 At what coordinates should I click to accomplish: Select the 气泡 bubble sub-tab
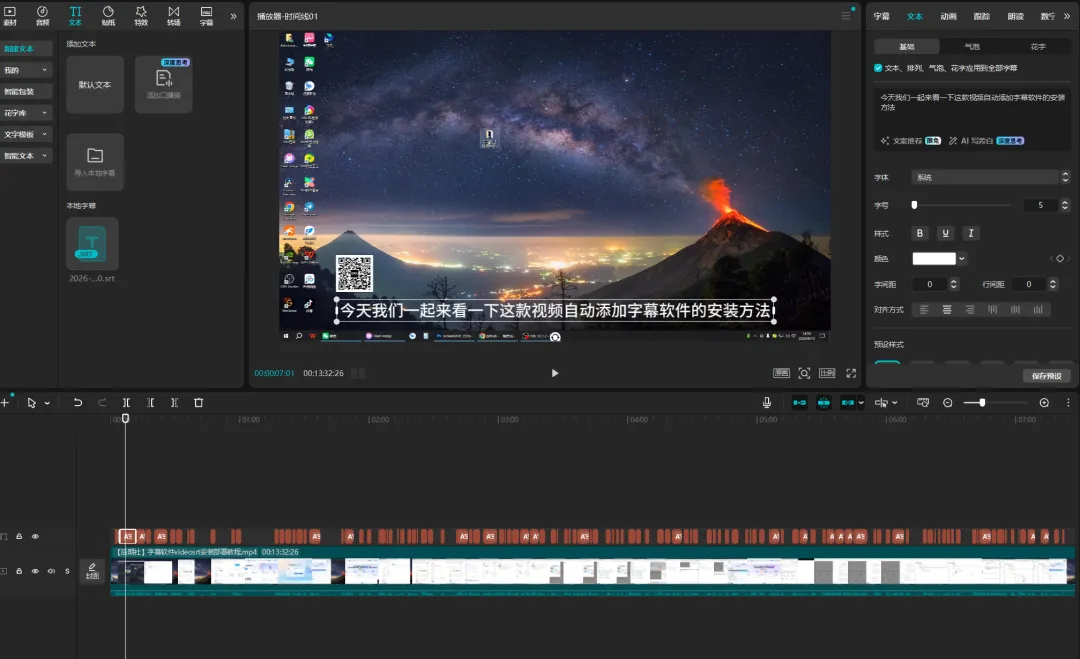tap(972, 47)
